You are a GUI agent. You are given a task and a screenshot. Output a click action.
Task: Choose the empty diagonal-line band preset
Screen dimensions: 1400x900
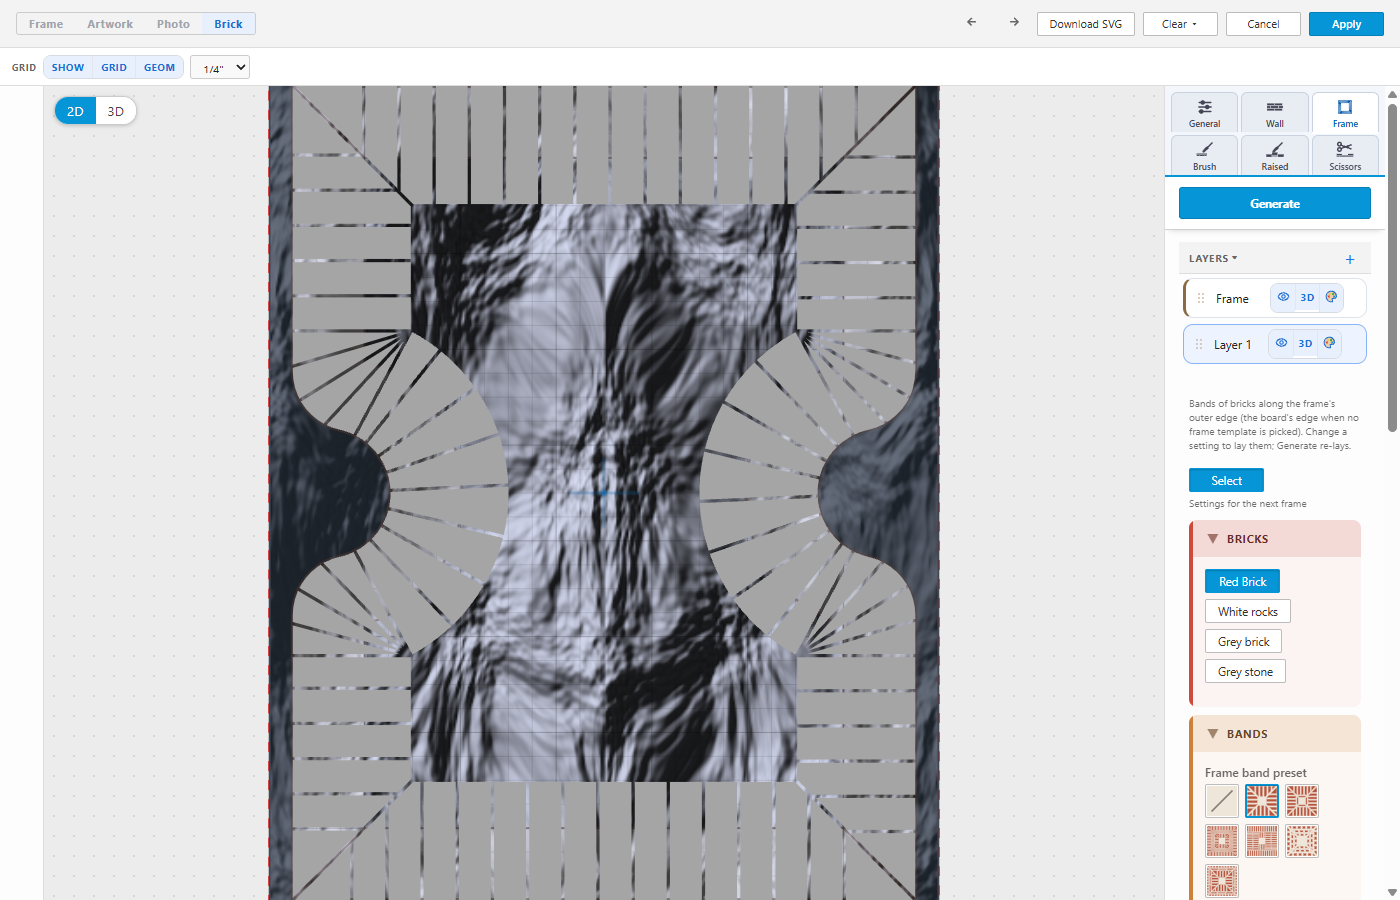click(x=1222, y=801)
